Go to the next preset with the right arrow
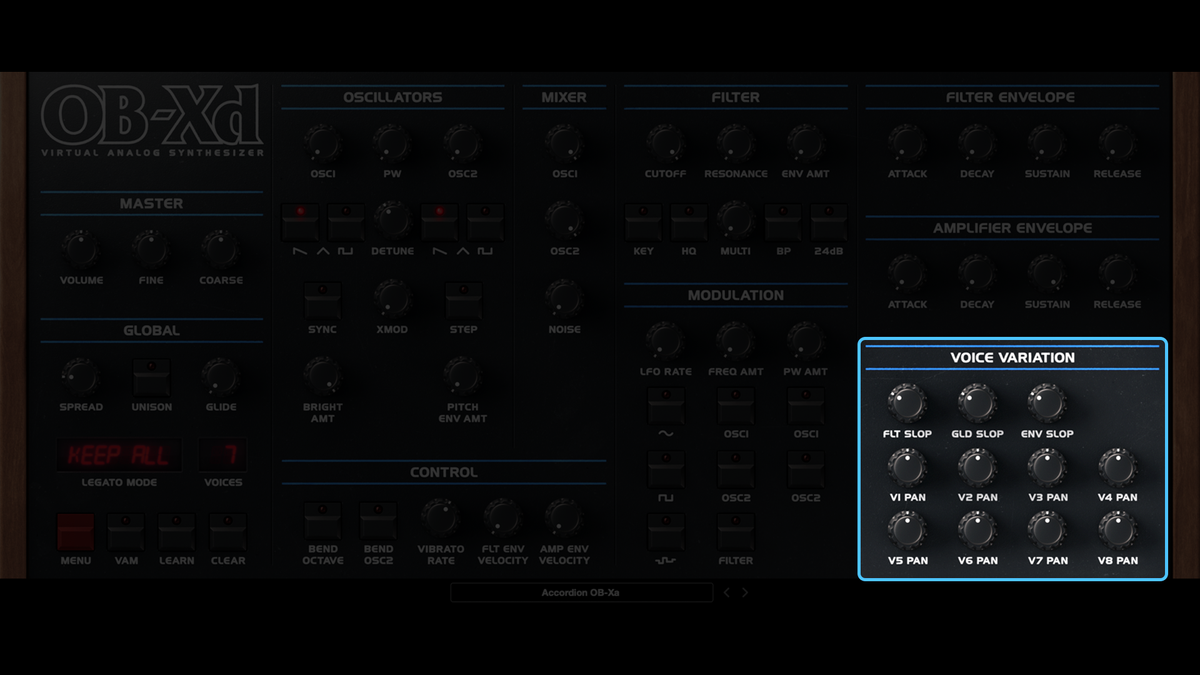Image resolution: width=1200 pixels, height=675 pixels. (744, 592)
